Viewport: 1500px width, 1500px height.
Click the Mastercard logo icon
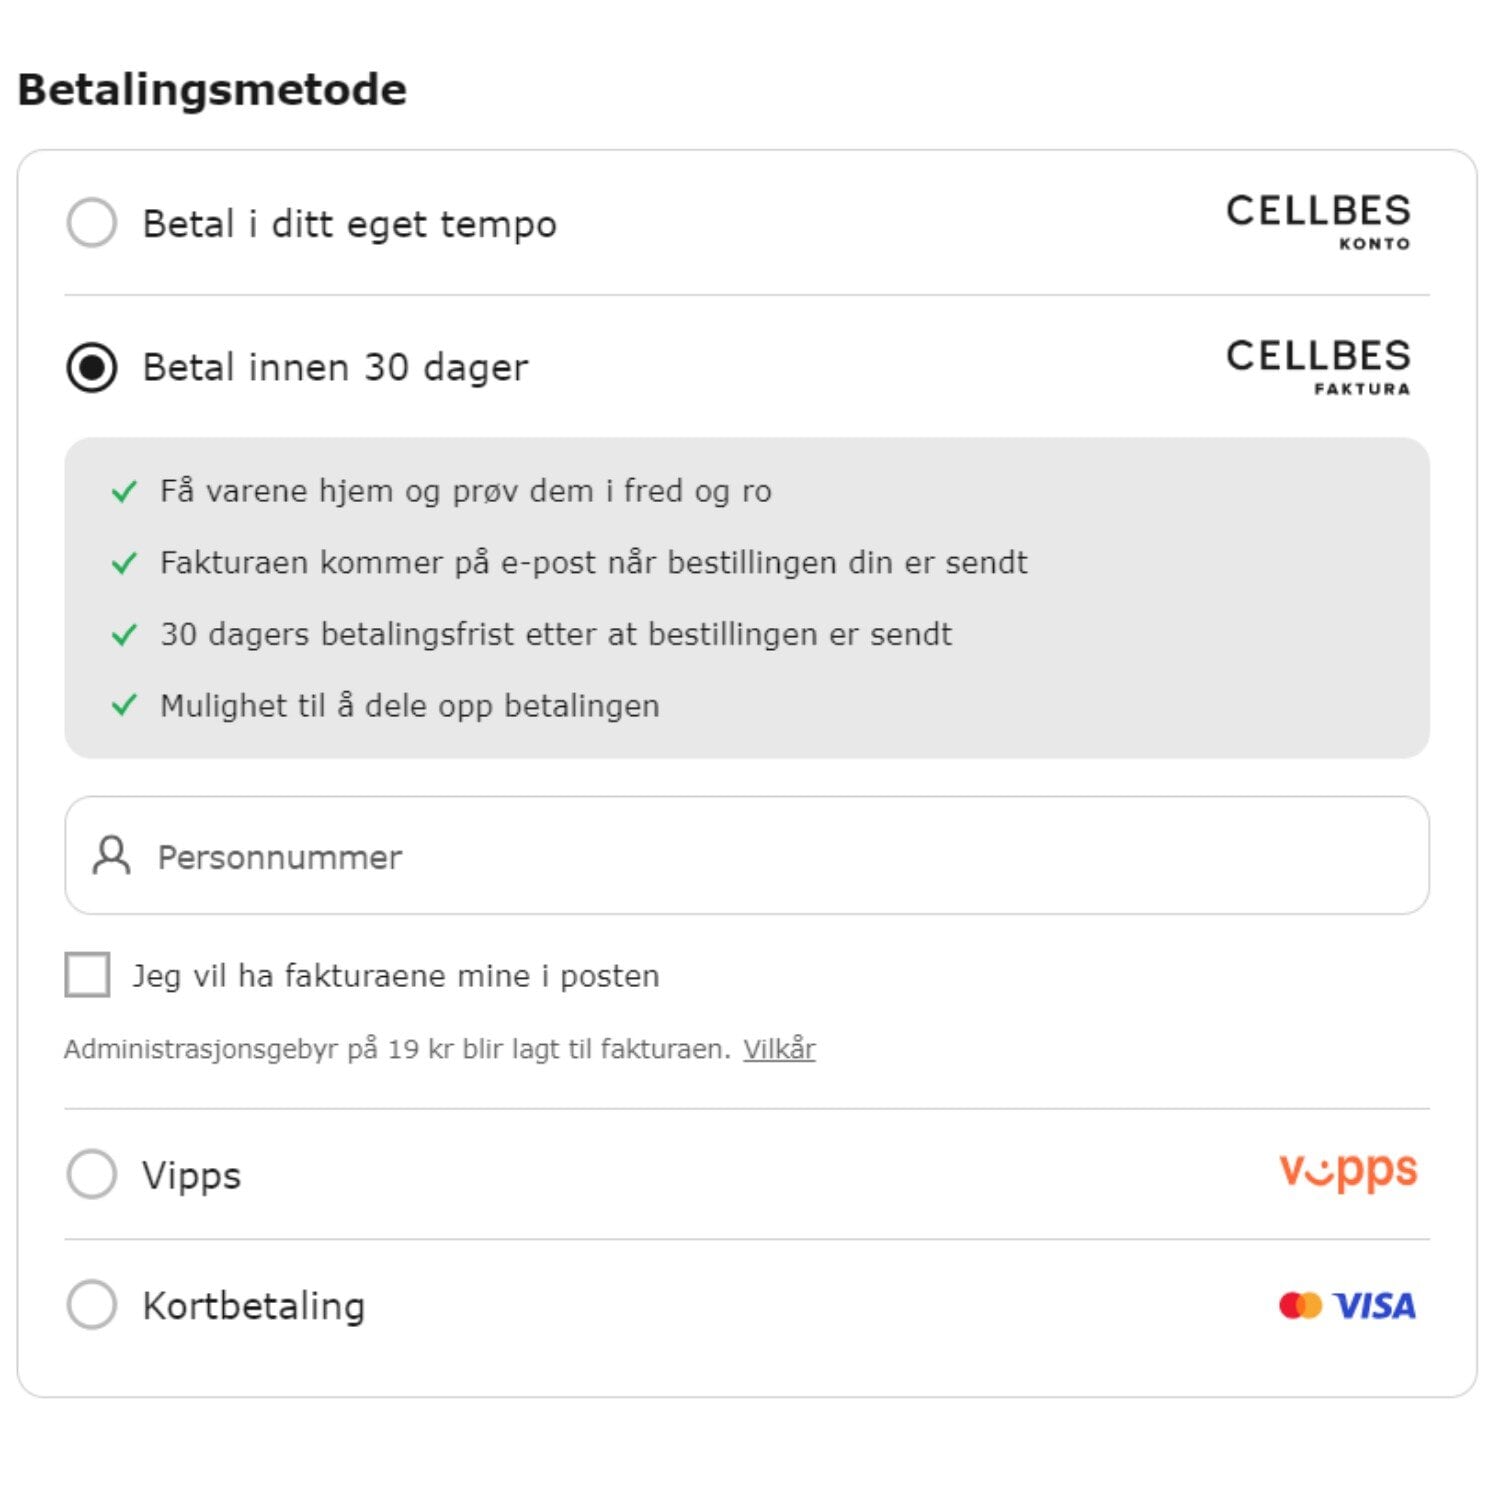click(1300, 1305)
